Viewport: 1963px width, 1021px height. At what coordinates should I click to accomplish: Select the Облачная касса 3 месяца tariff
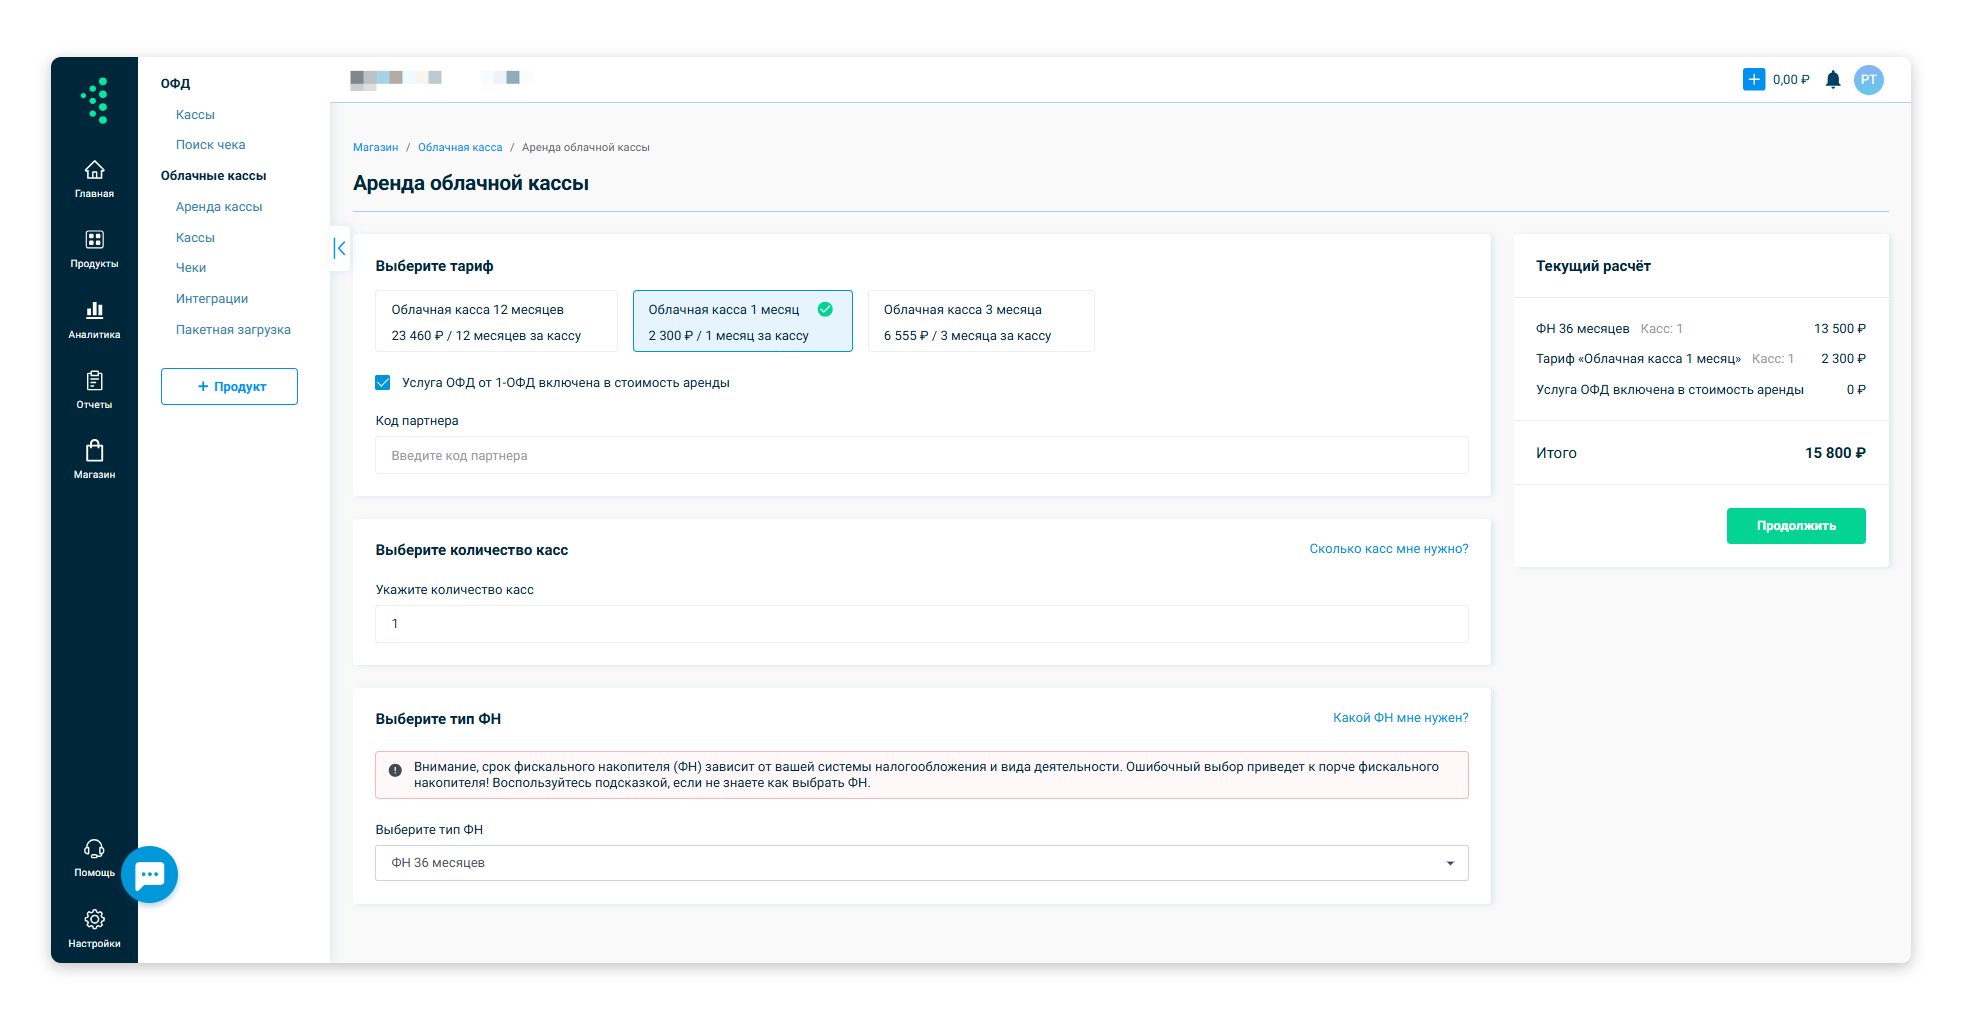point(980,322)
